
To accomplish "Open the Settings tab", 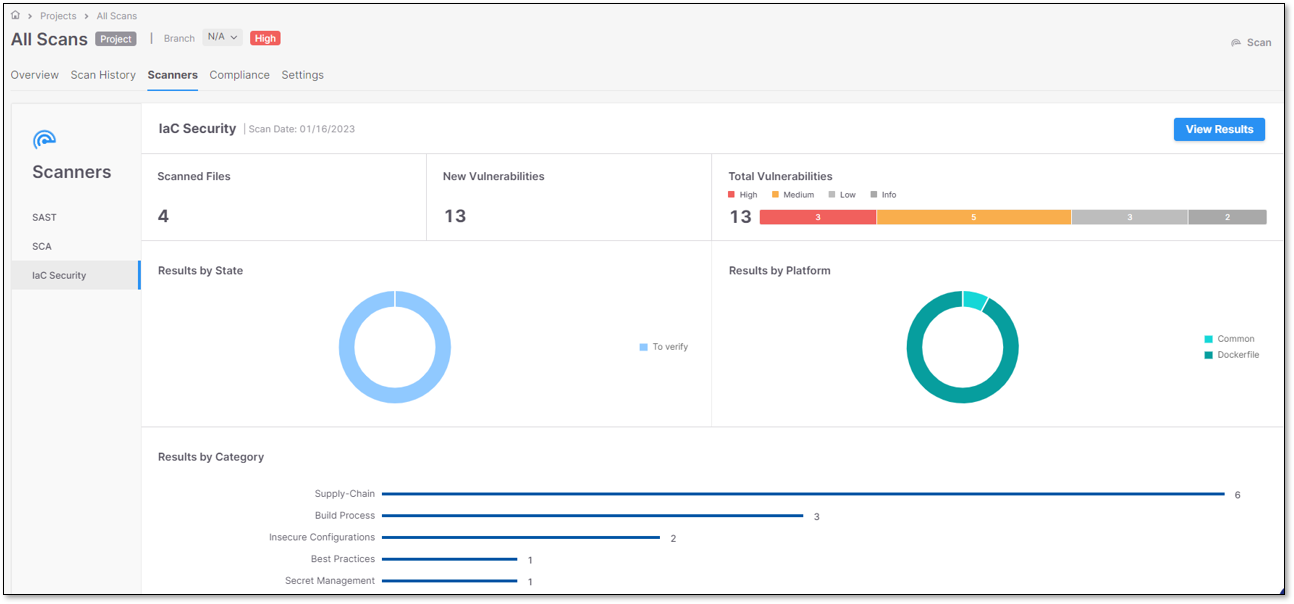I will point(302,75).
